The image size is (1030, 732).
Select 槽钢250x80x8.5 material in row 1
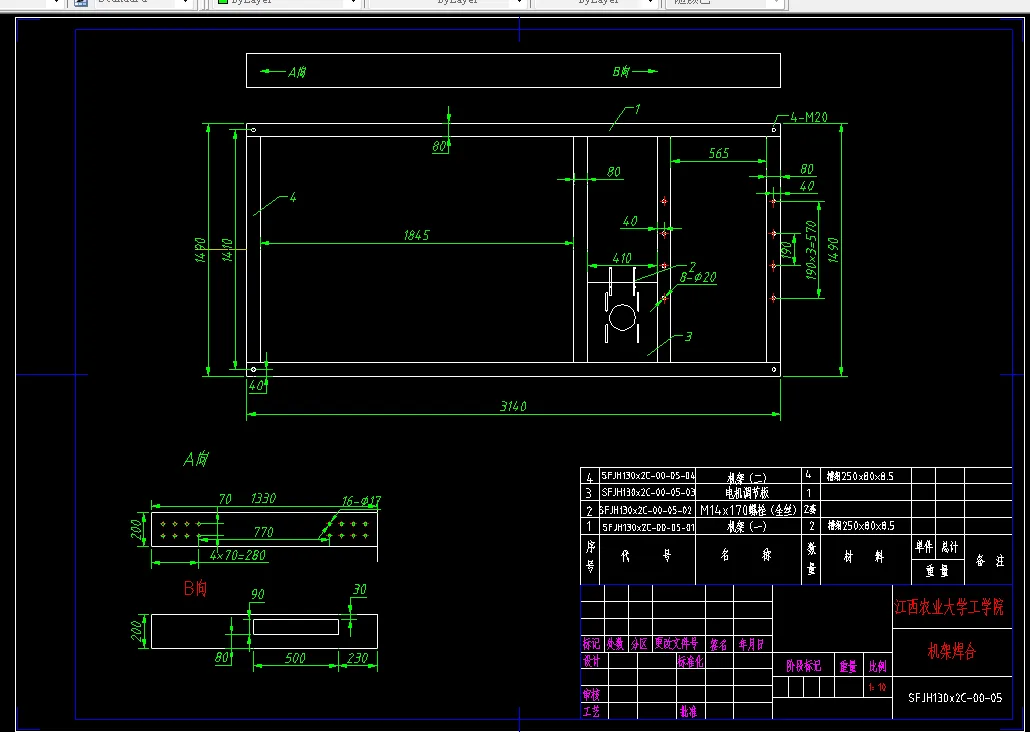click(x=861, y=526)
